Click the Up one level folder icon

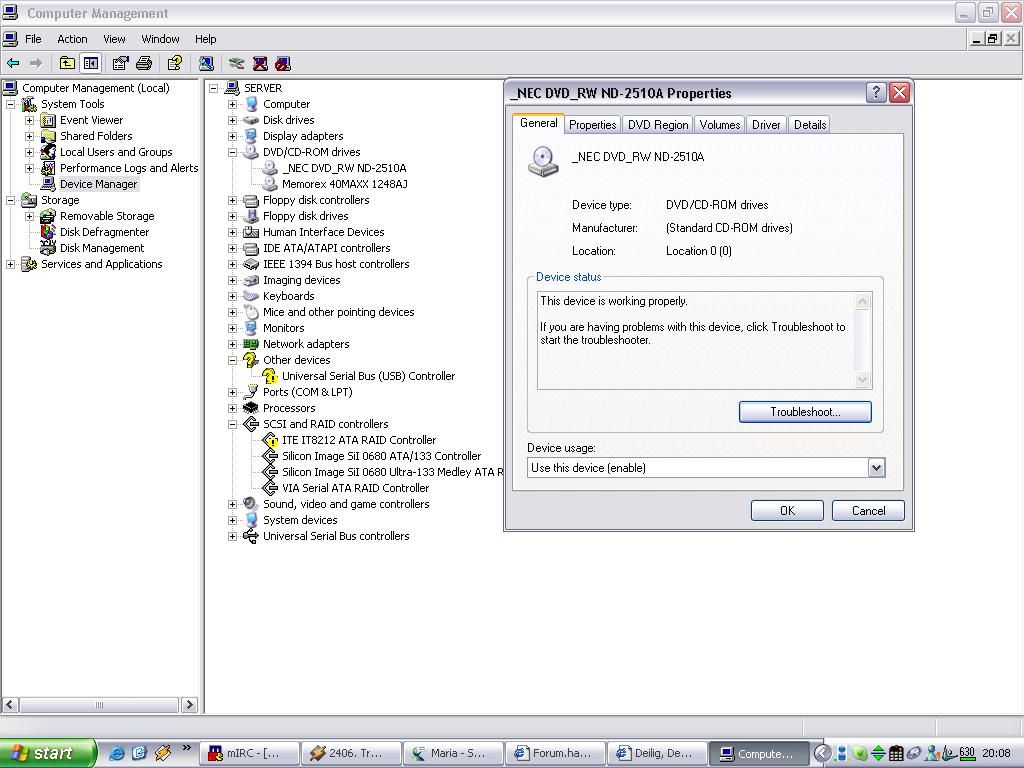pos(67,63)
